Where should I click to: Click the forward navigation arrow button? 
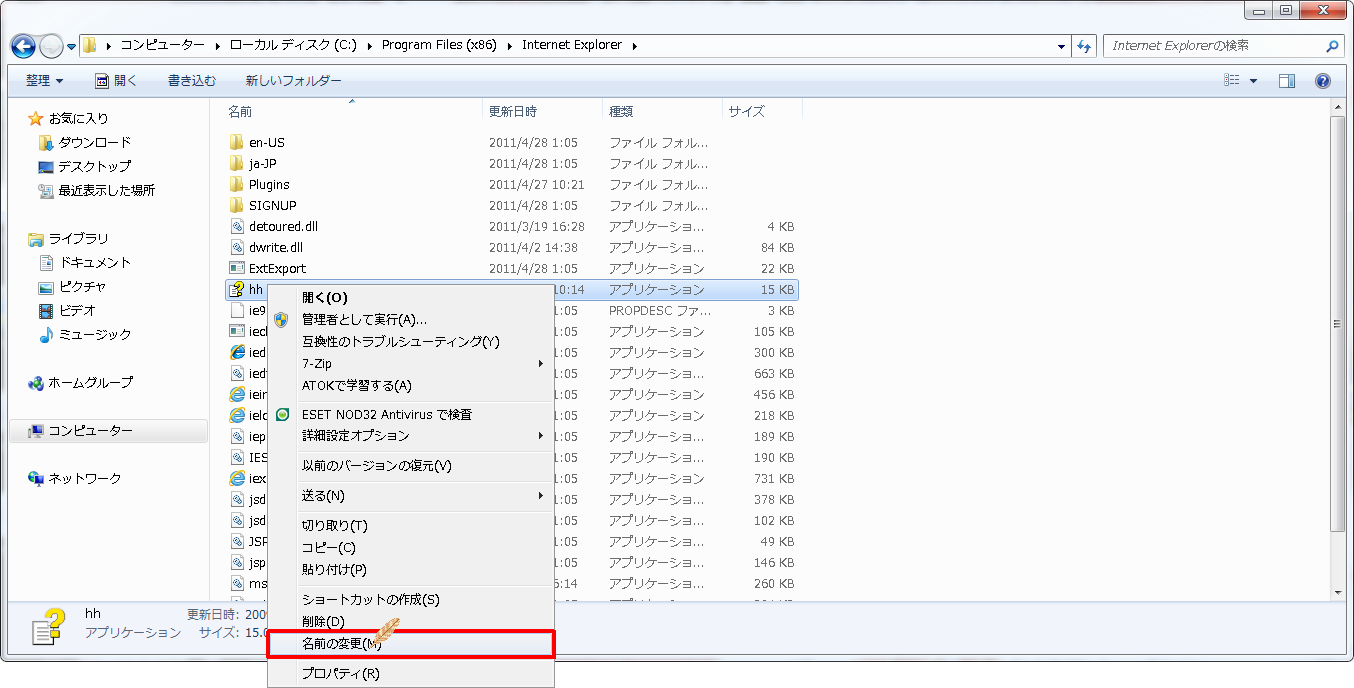pyautogui.click(x=50, y=46)
